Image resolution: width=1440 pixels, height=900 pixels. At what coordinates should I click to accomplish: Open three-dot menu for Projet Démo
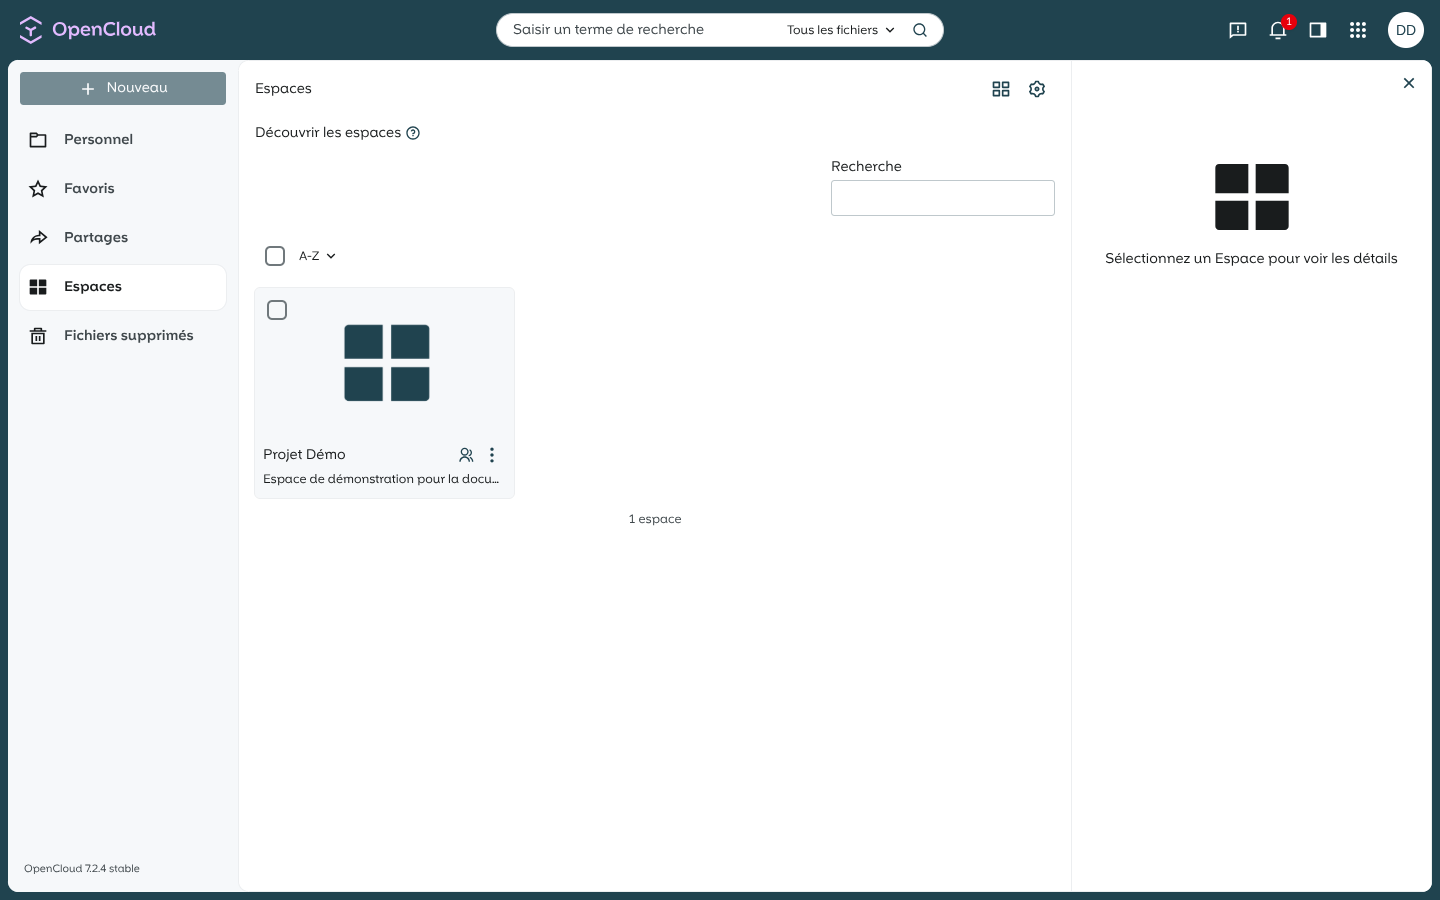492,455
